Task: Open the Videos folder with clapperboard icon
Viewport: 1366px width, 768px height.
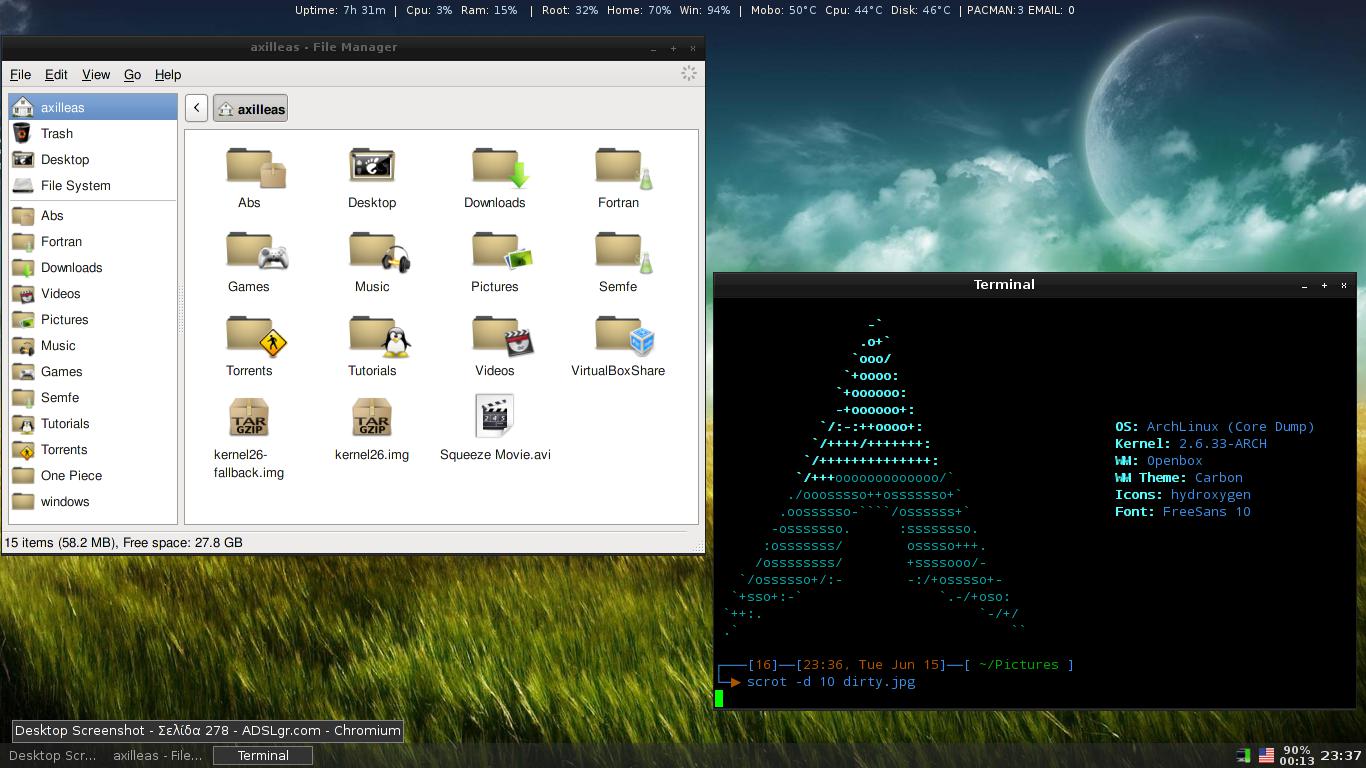Action: (502, 334)
